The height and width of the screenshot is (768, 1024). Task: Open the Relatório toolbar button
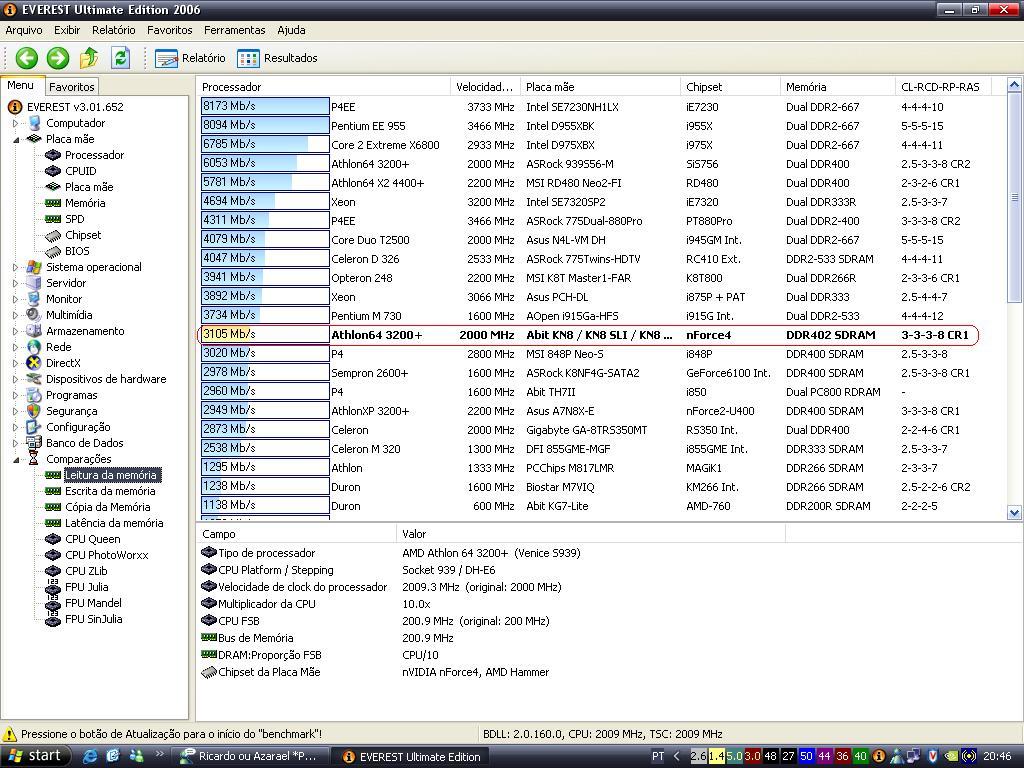pos(190,58)
